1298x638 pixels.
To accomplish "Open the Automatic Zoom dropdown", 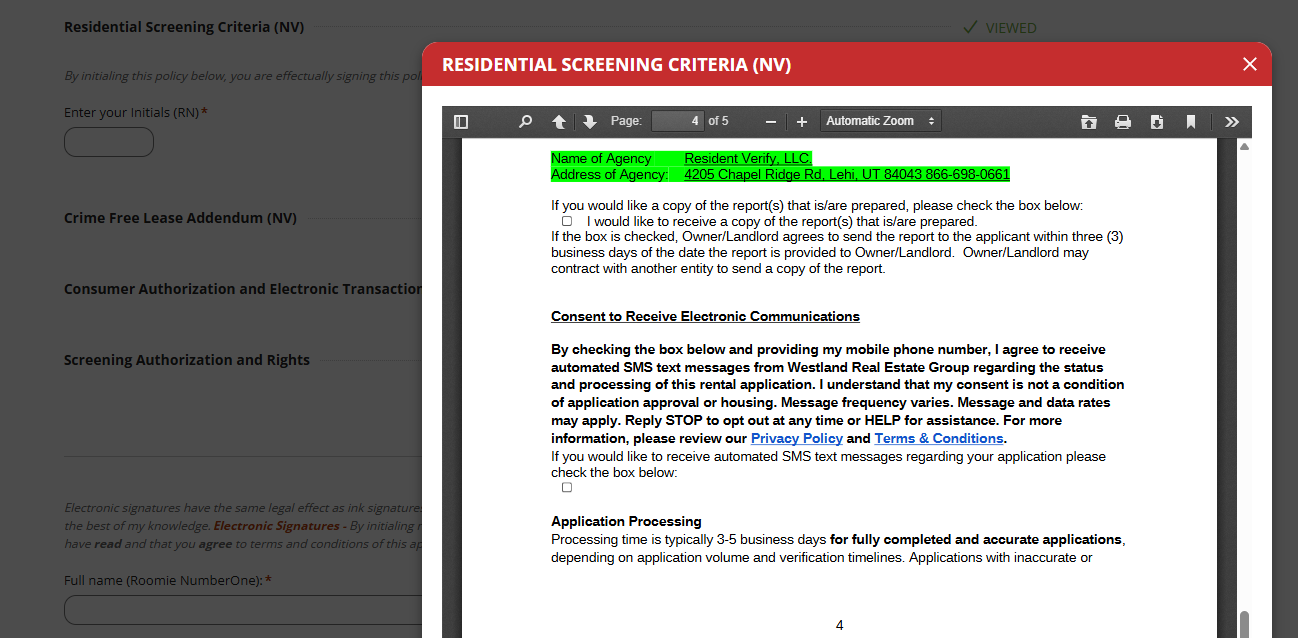I will tap(881, 121).
